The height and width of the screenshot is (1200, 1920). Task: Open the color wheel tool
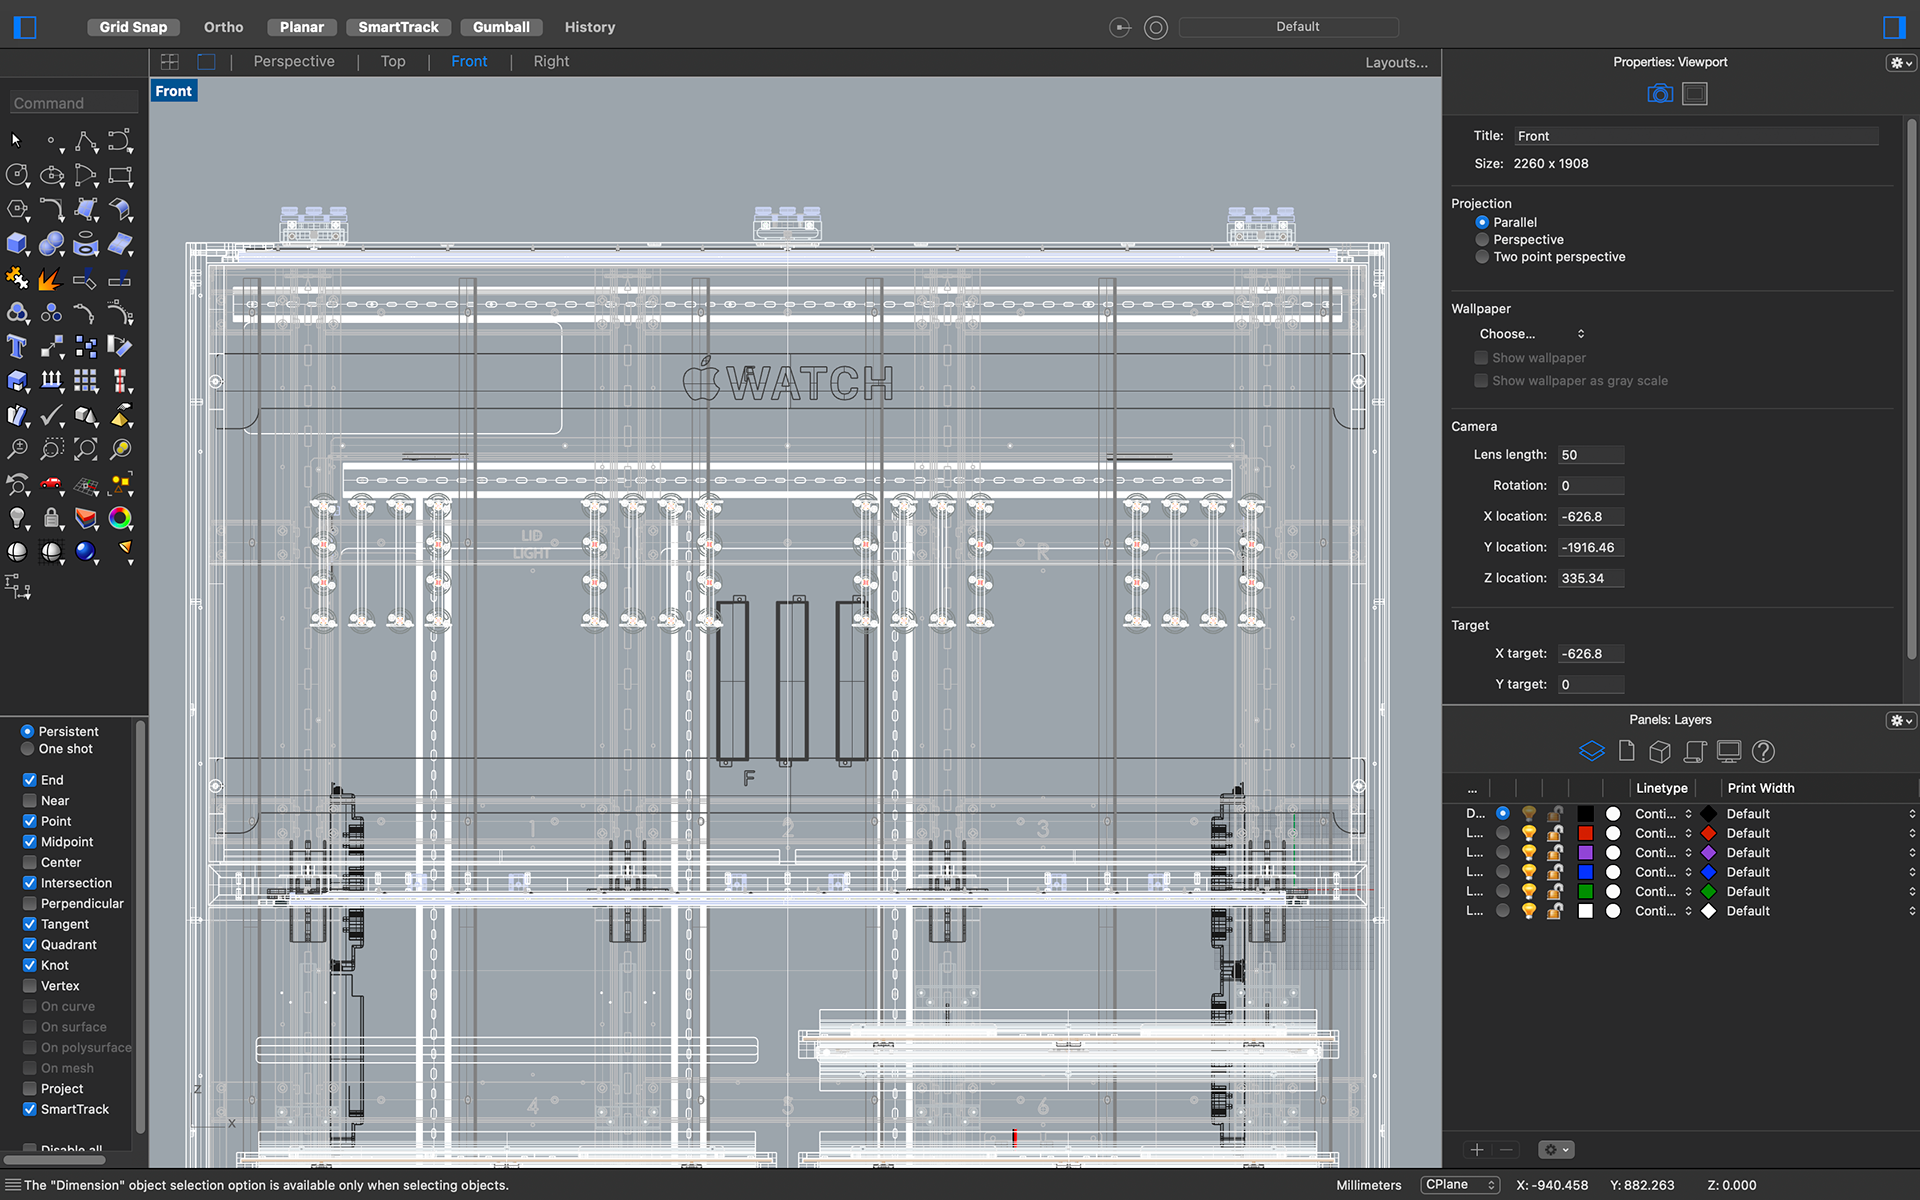pyautogui.click(x=120, y=518)
